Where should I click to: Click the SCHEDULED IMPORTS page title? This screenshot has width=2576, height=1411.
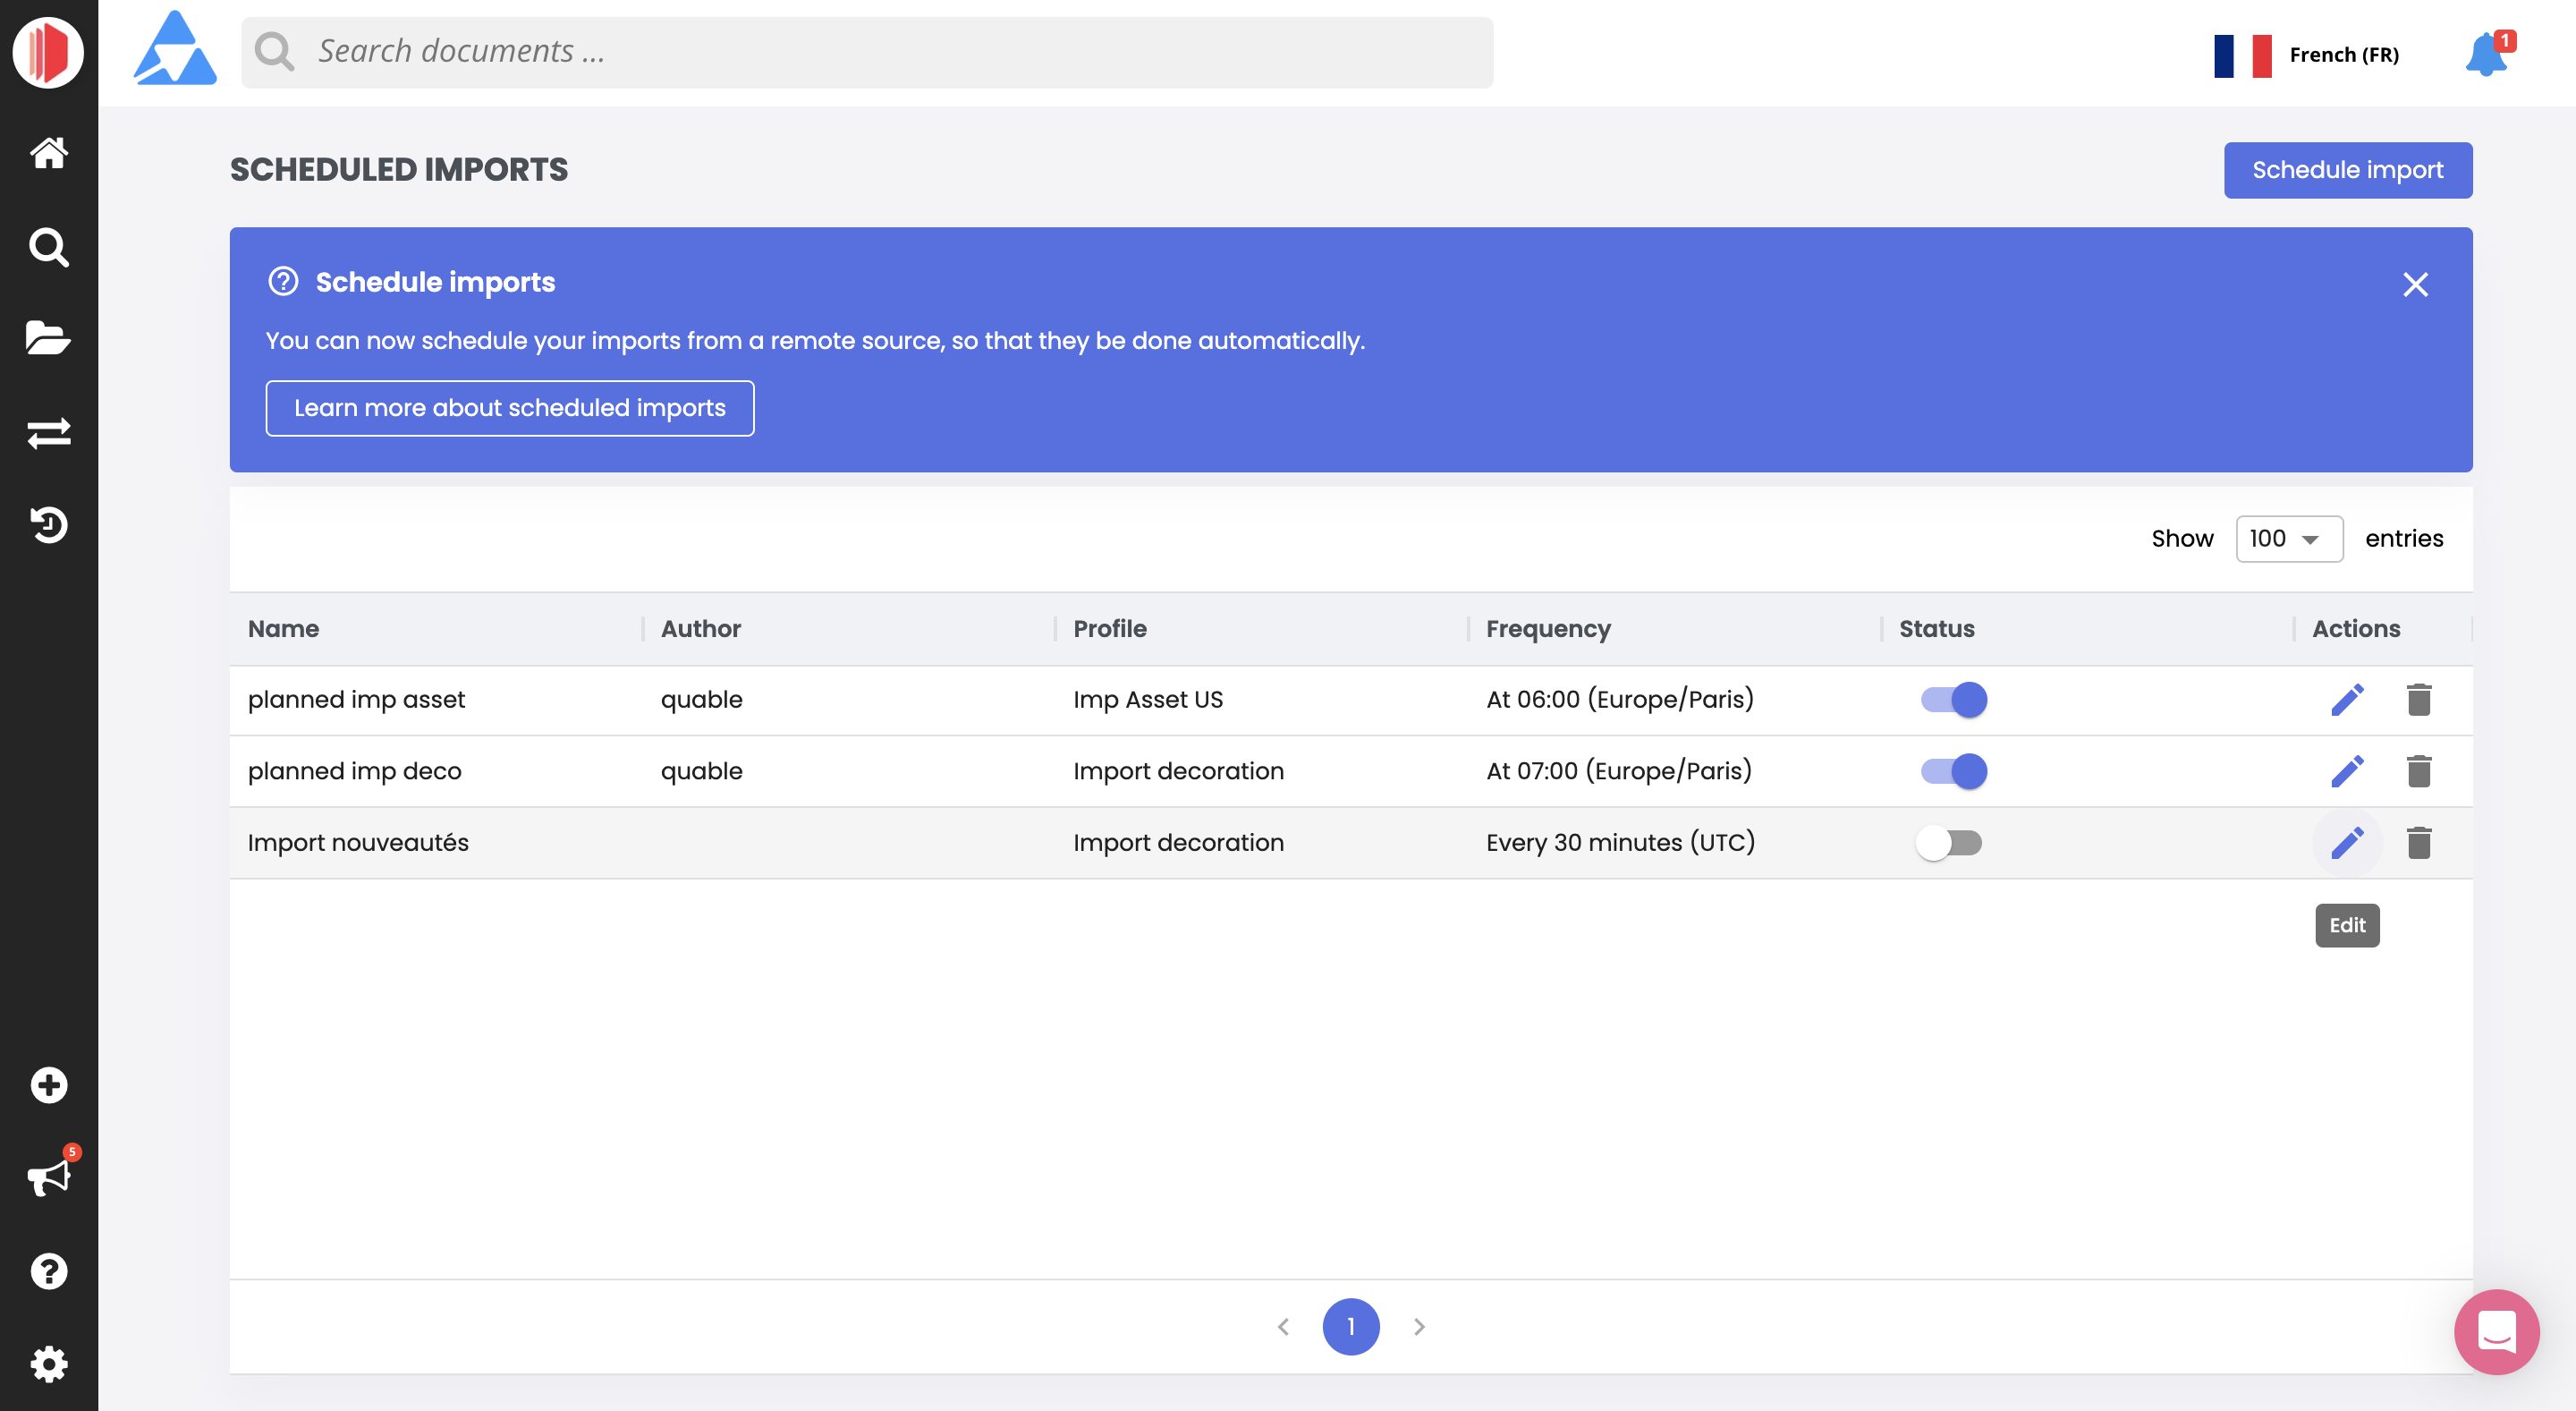[x=399, y=170]
